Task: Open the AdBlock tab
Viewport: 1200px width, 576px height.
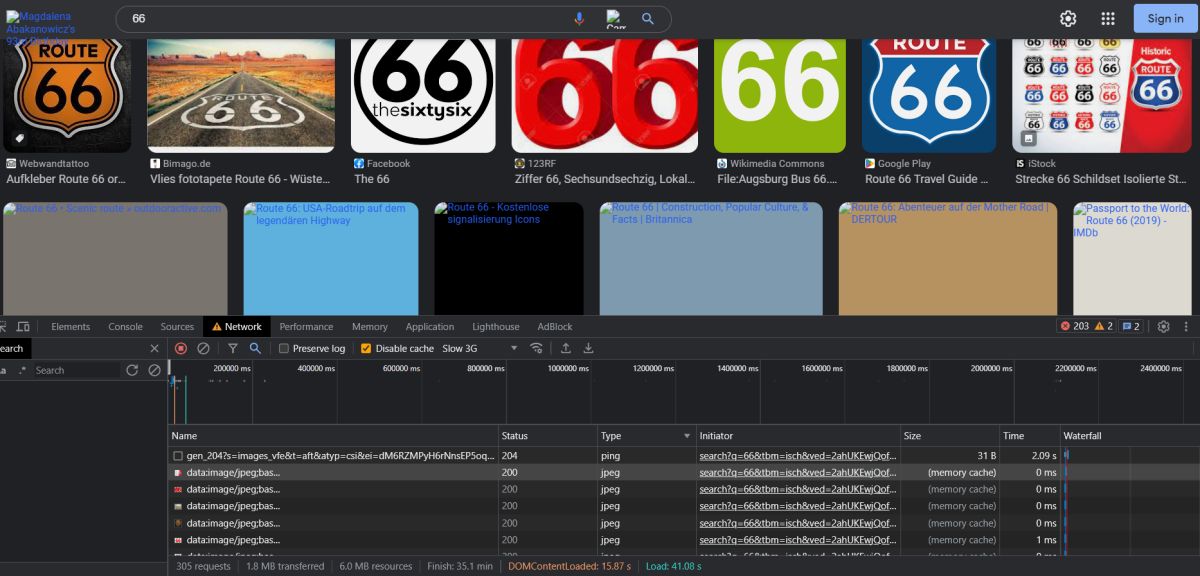Action: (555, 326)
